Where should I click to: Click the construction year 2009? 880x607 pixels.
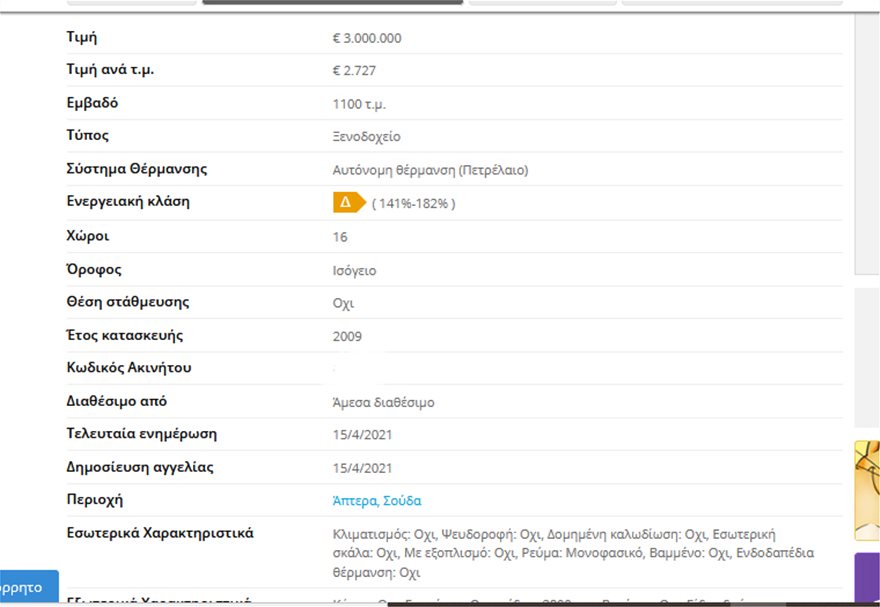click(347, 337)
